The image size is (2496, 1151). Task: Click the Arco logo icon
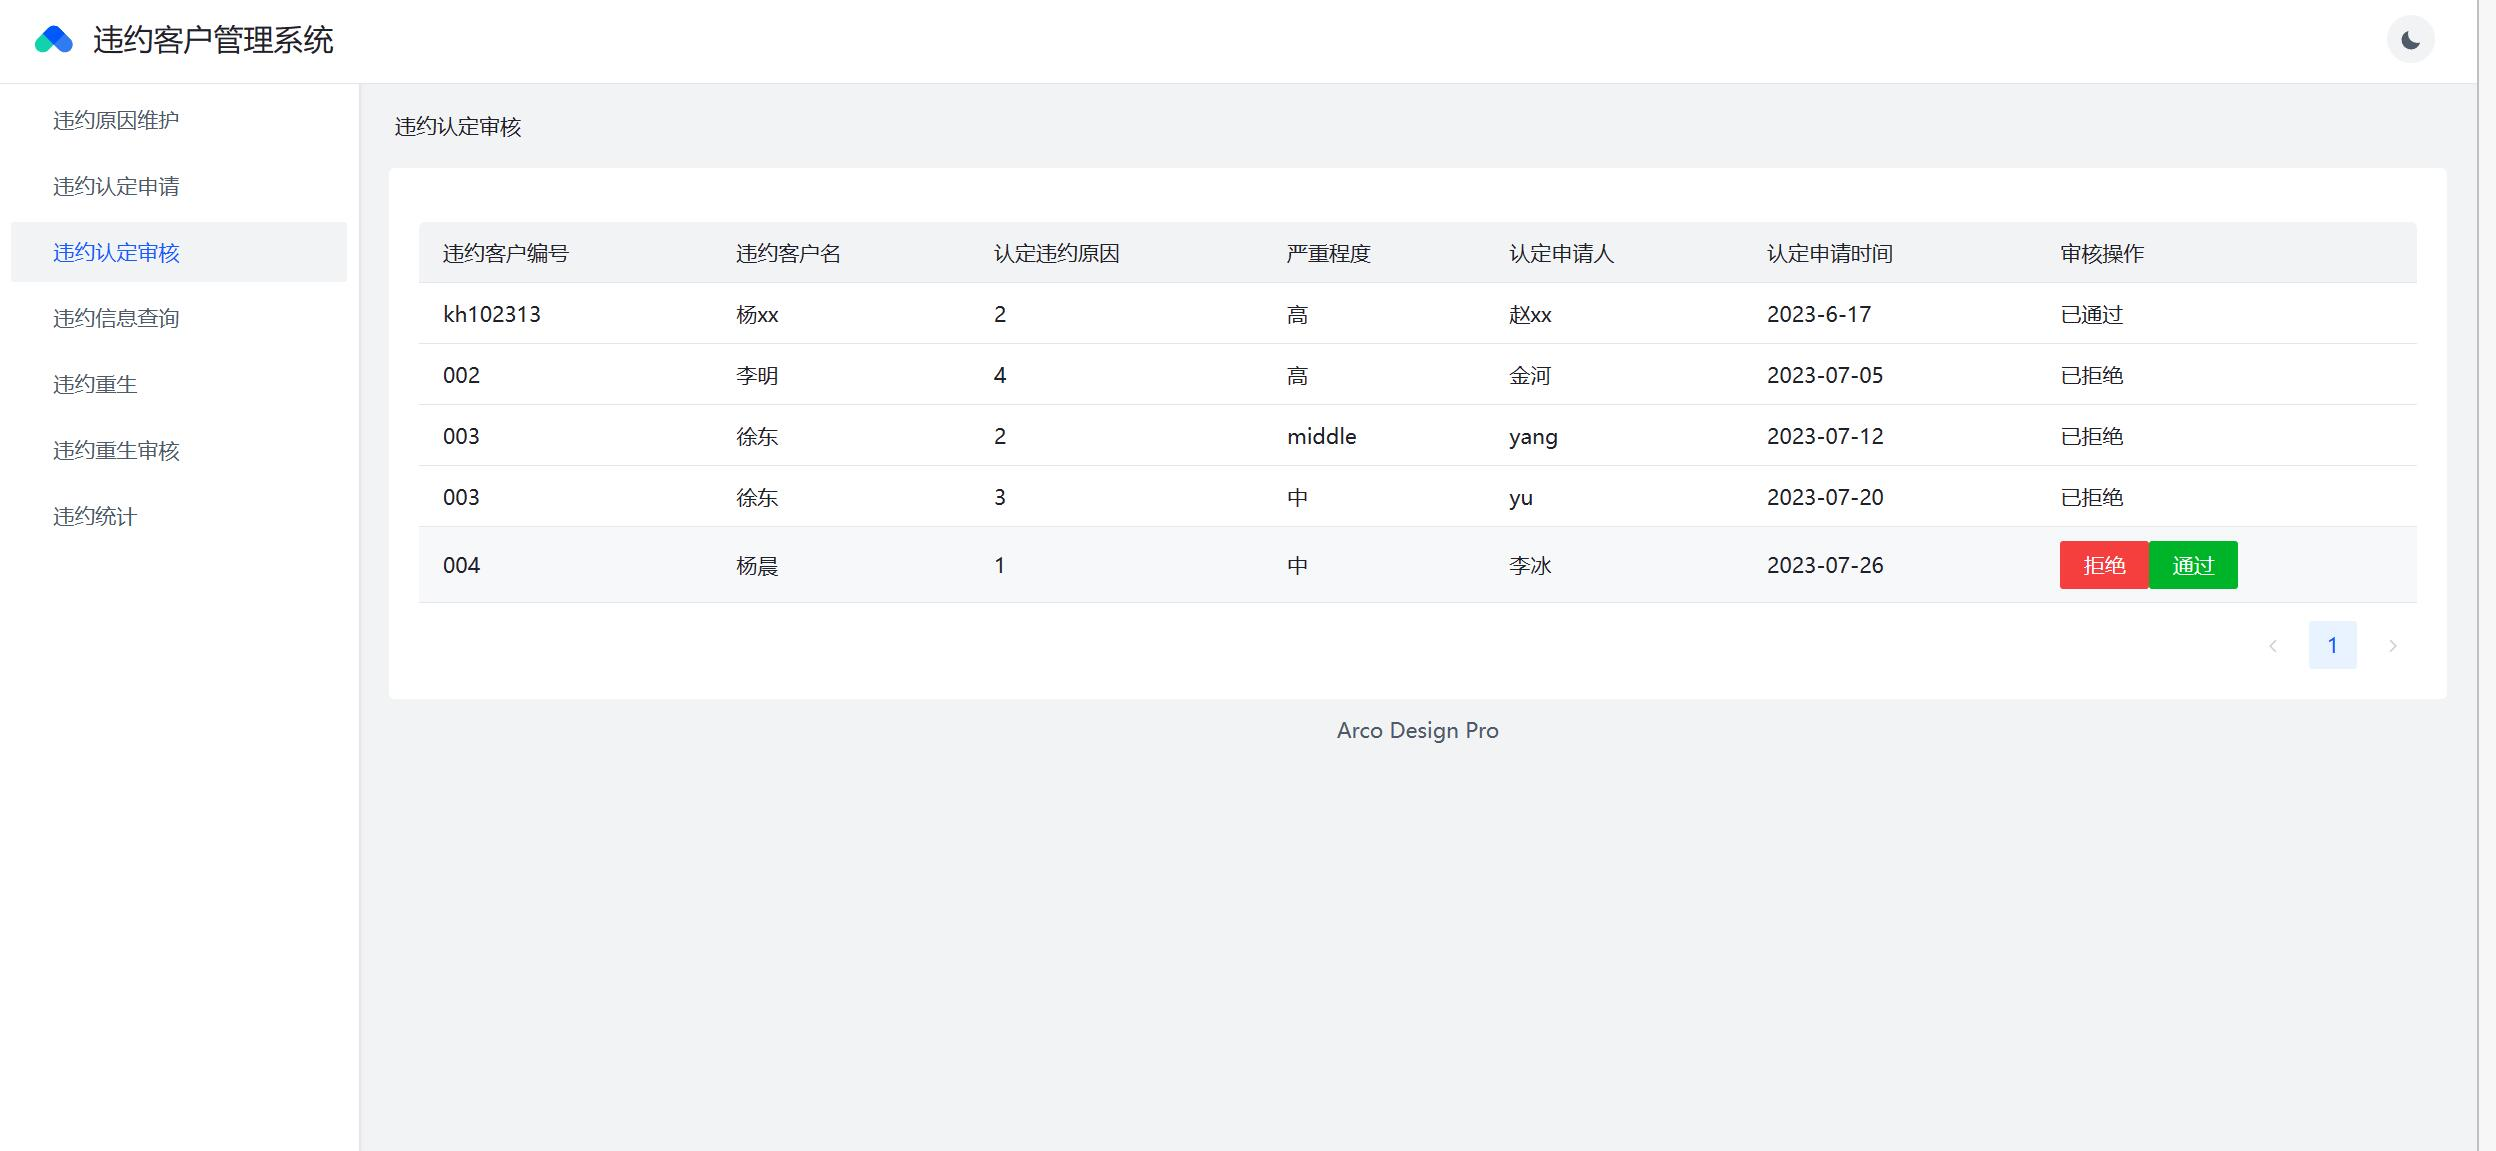click(x=54, y=40)
